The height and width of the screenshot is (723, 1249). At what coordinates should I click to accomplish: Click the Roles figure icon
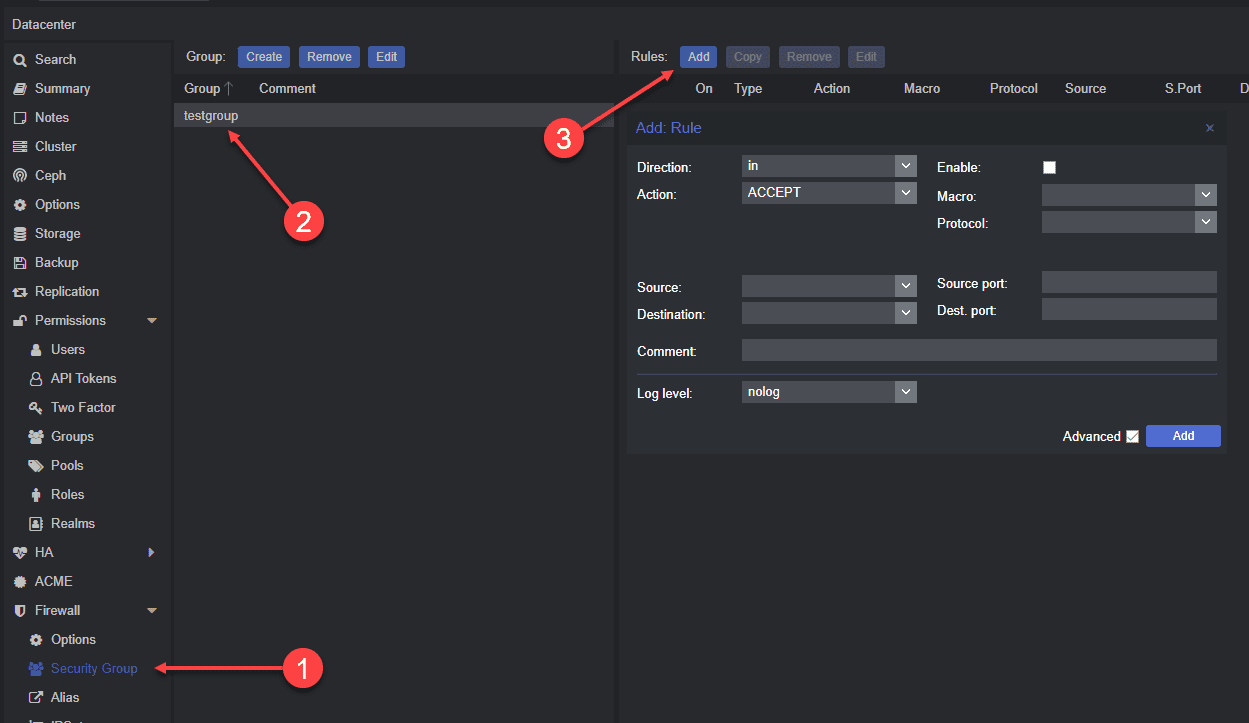(x=36, y=495)
